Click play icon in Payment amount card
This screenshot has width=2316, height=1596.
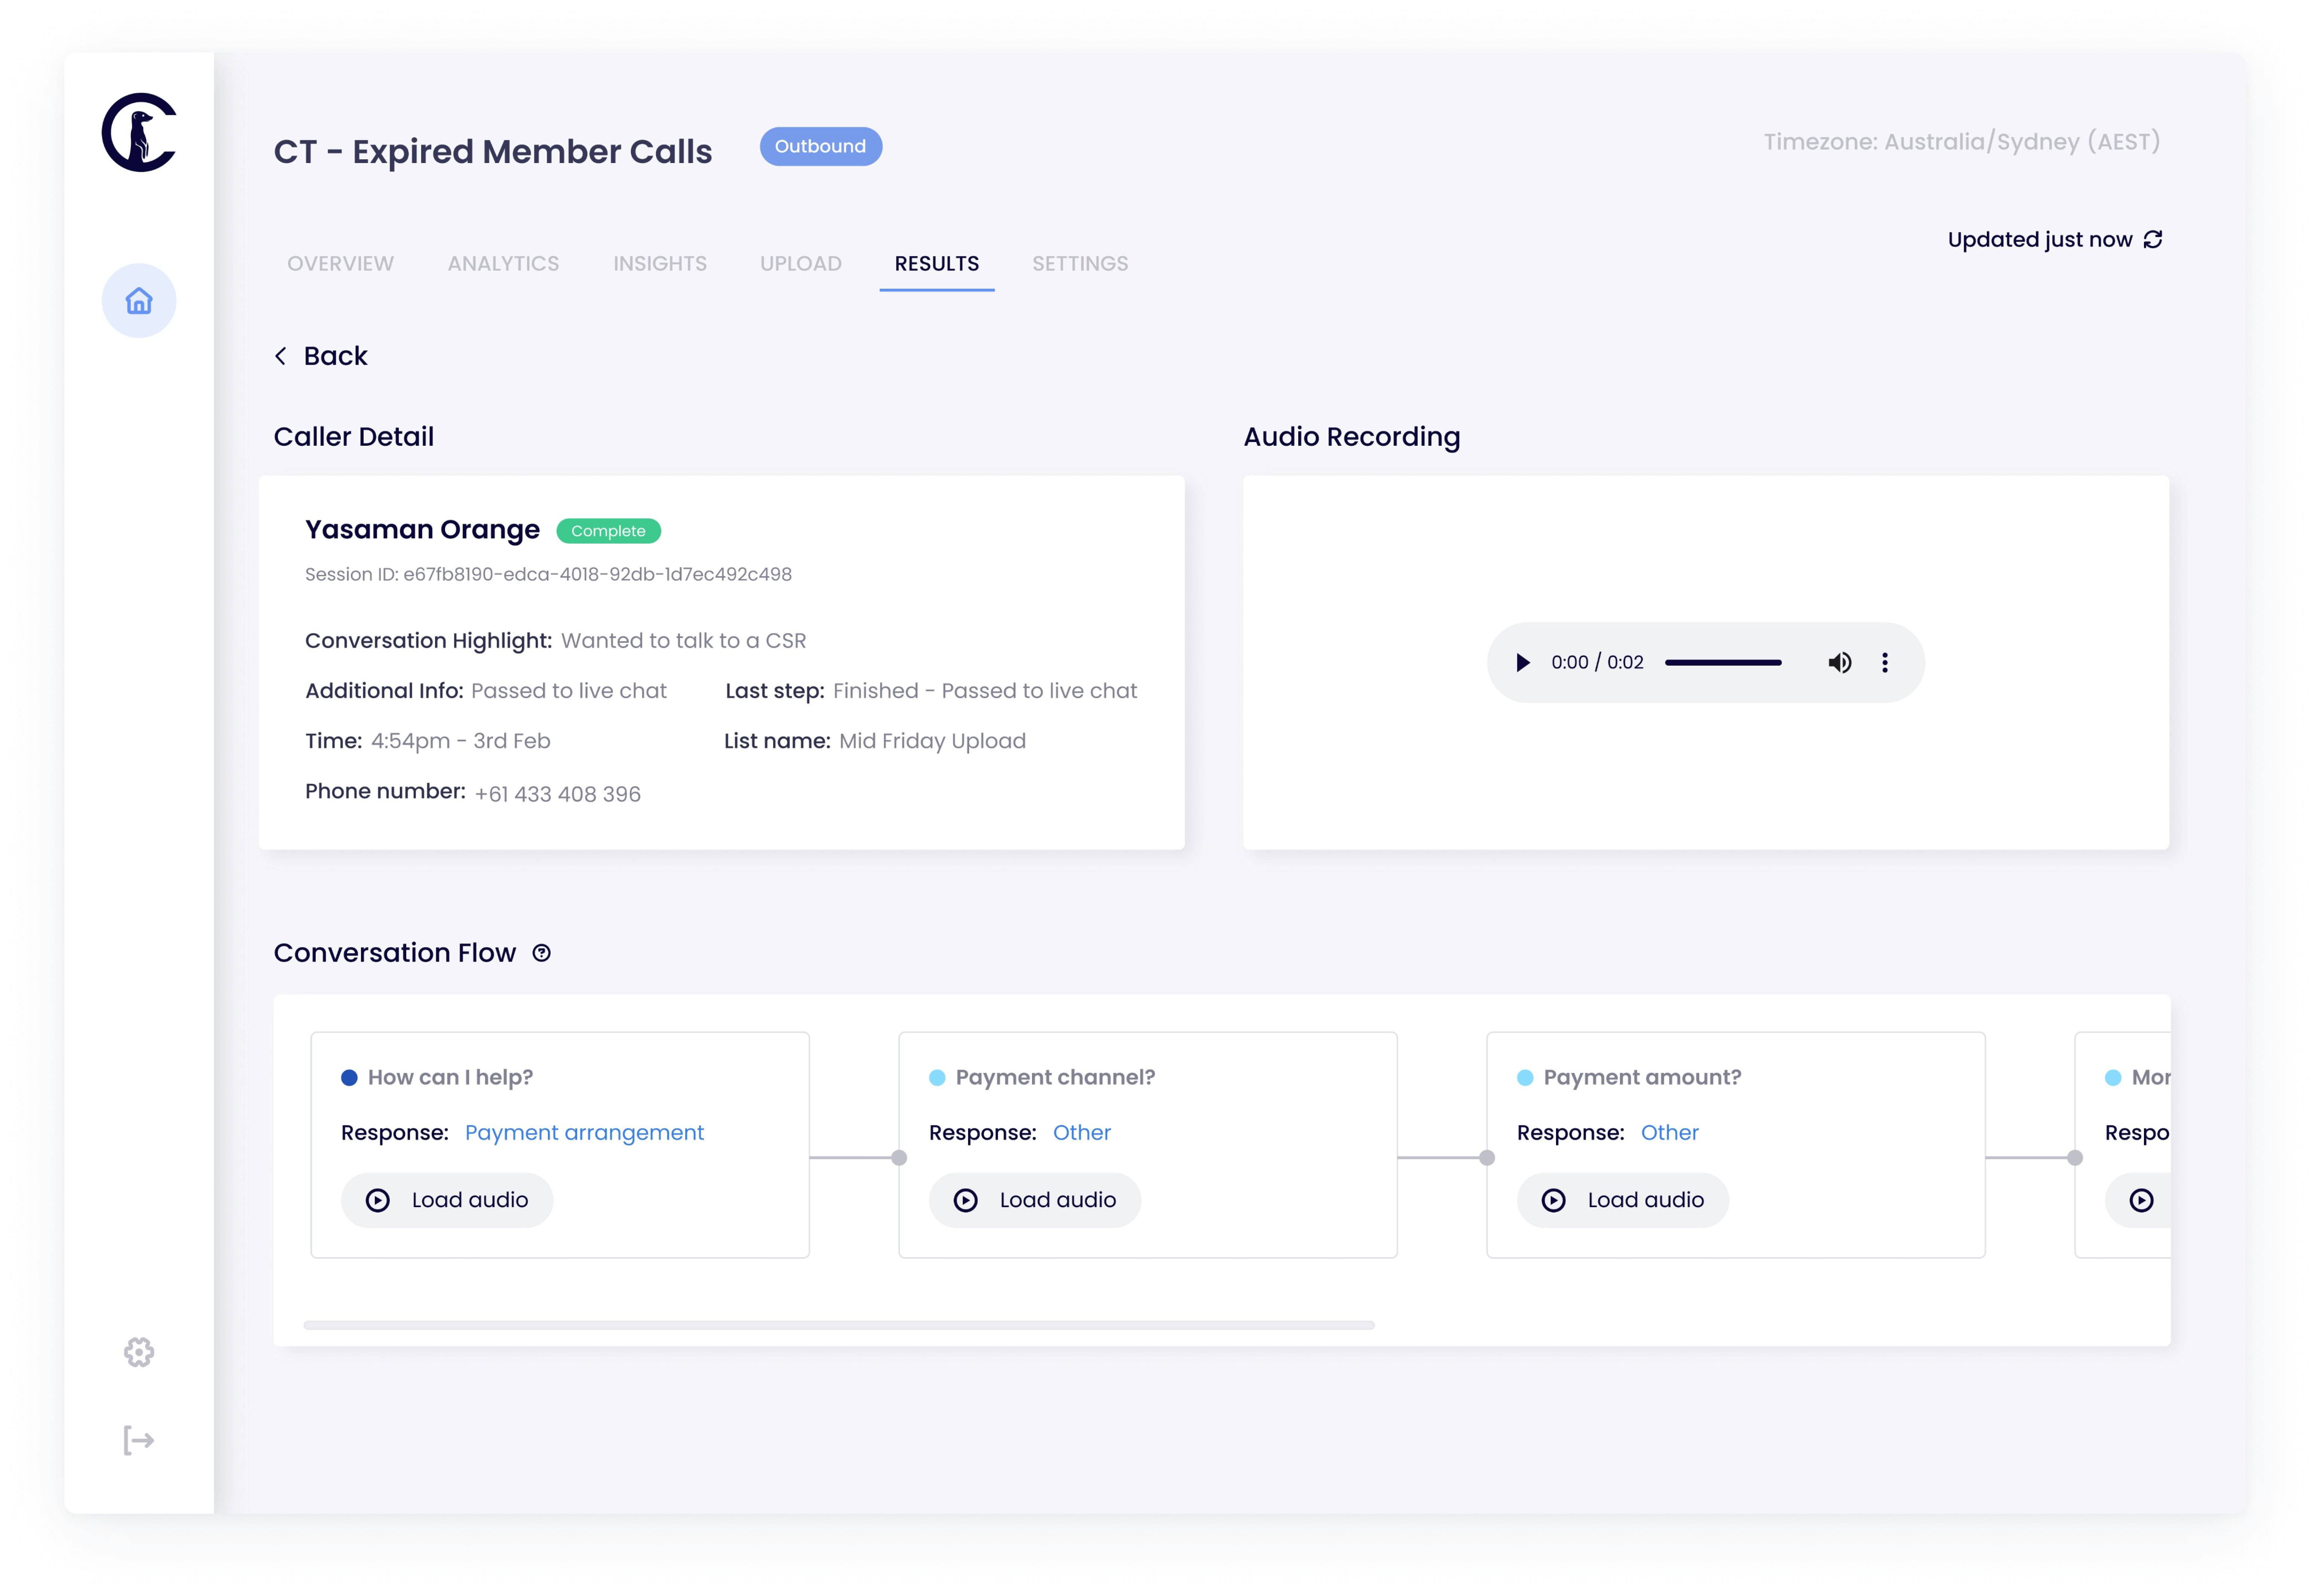click(x=1554, y=1200)
